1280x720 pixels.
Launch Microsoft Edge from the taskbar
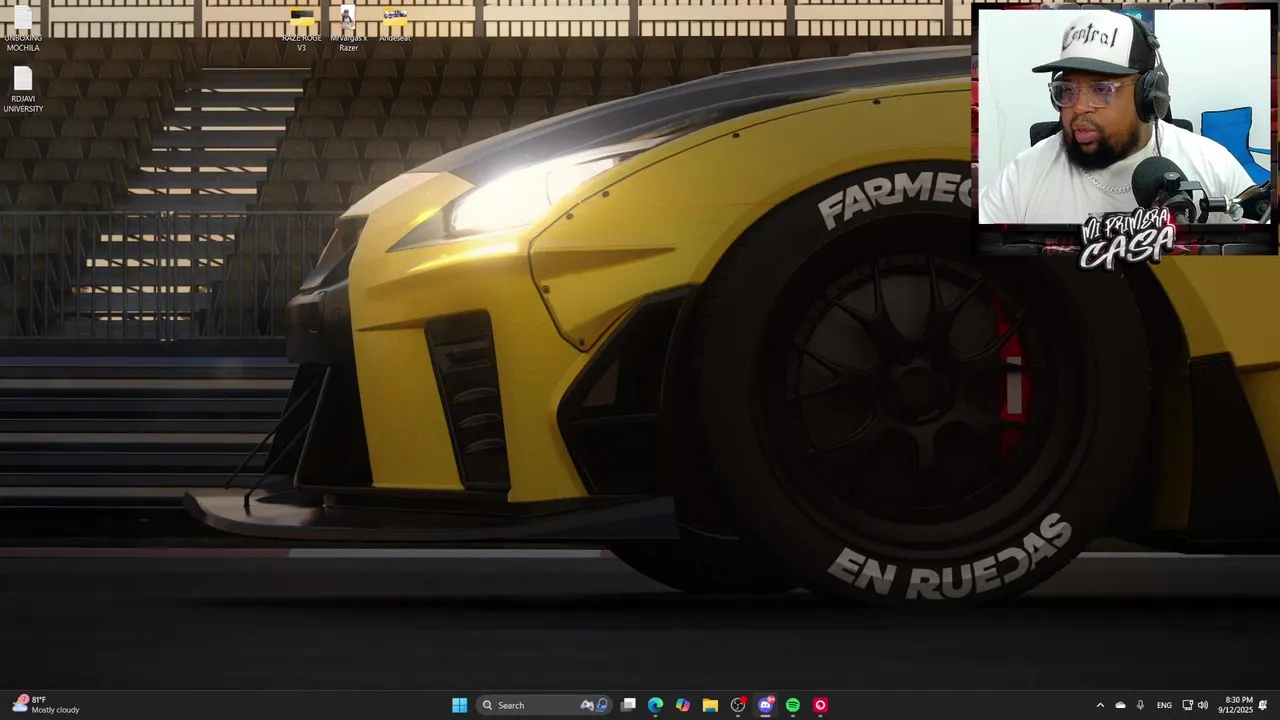tap(655, 705)
